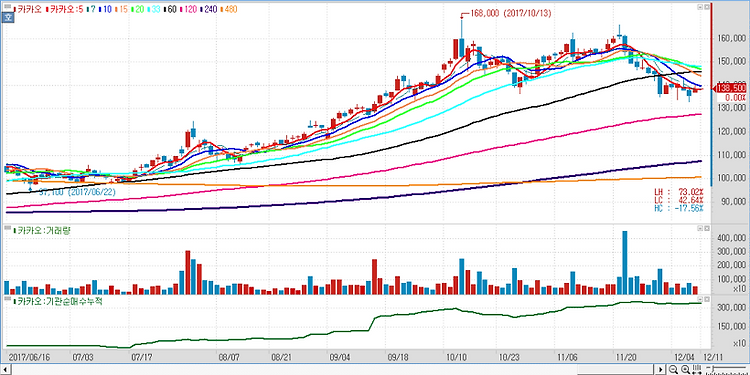Maximize the 거래량 volume panel
This screenshot has height=375, width=750.
click(x=706, y=229)
